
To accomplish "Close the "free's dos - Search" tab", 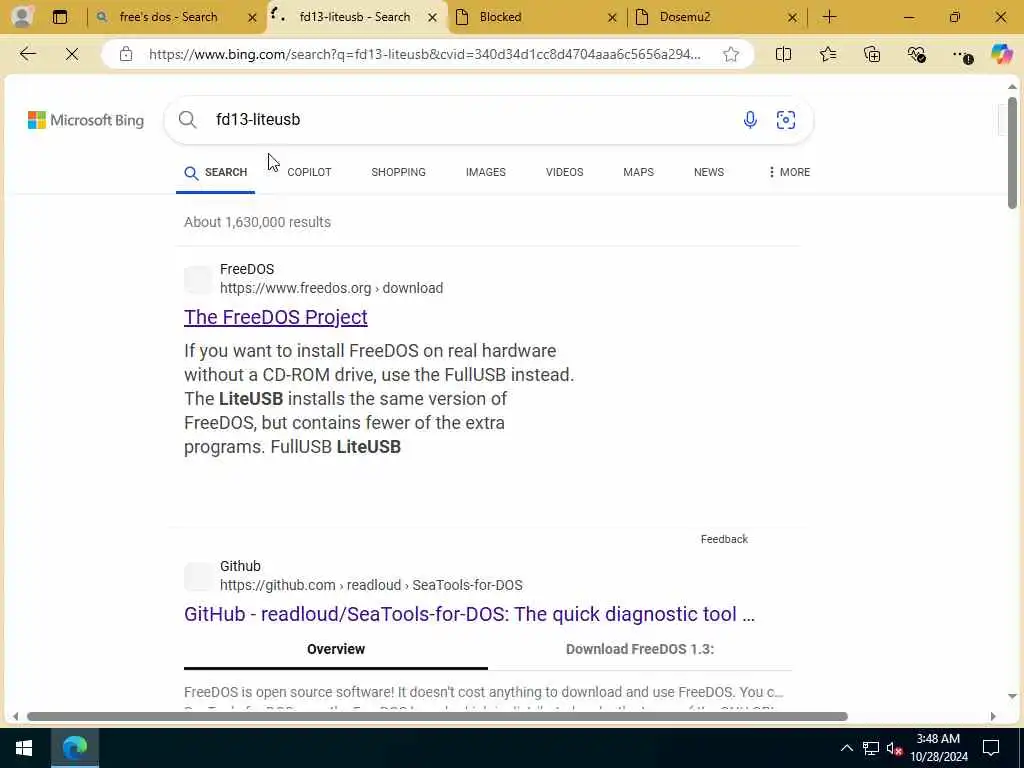I will [252, 18].
